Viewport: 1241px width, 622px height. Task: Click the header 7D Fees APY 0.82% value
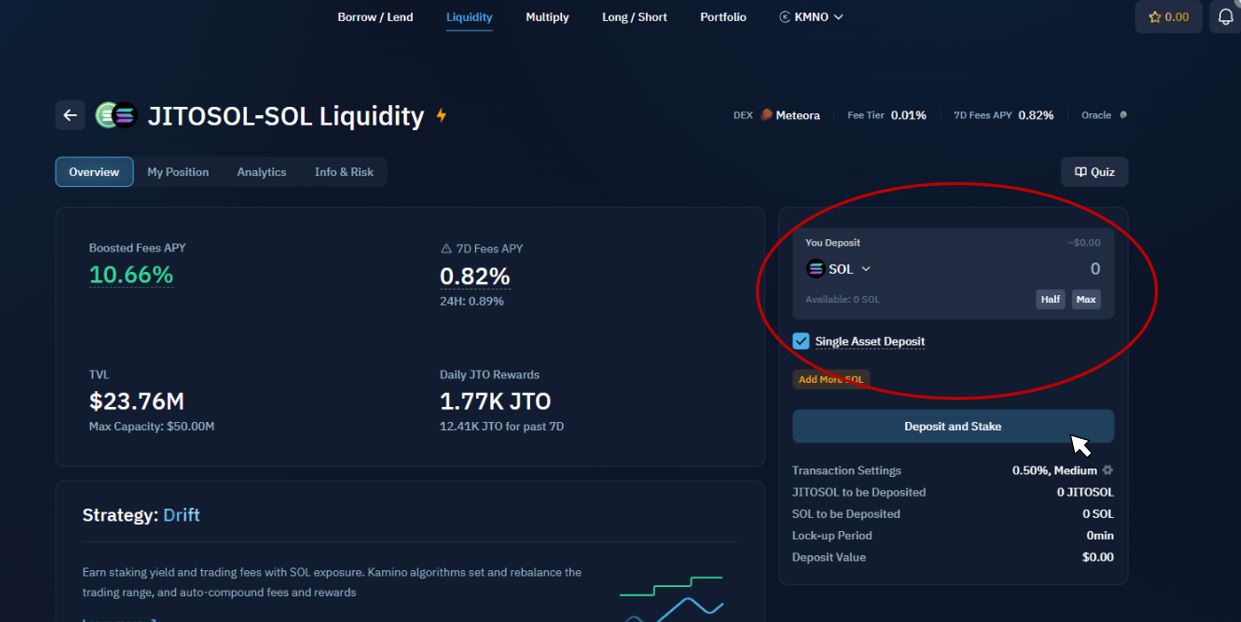[x=1036, y=115]
